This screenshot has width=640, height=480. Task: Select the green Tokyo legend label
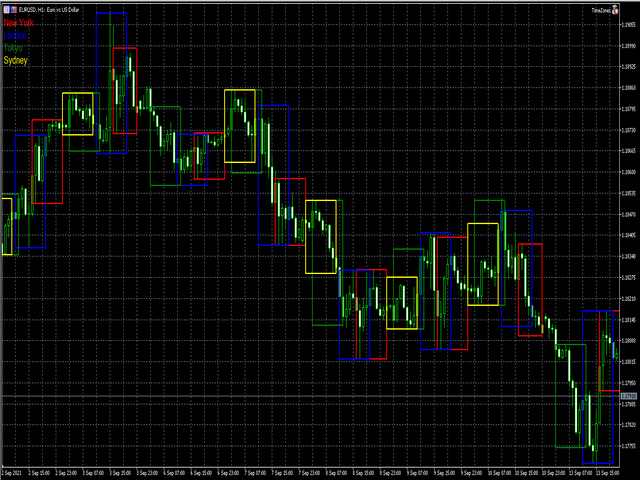click(13, 48)
